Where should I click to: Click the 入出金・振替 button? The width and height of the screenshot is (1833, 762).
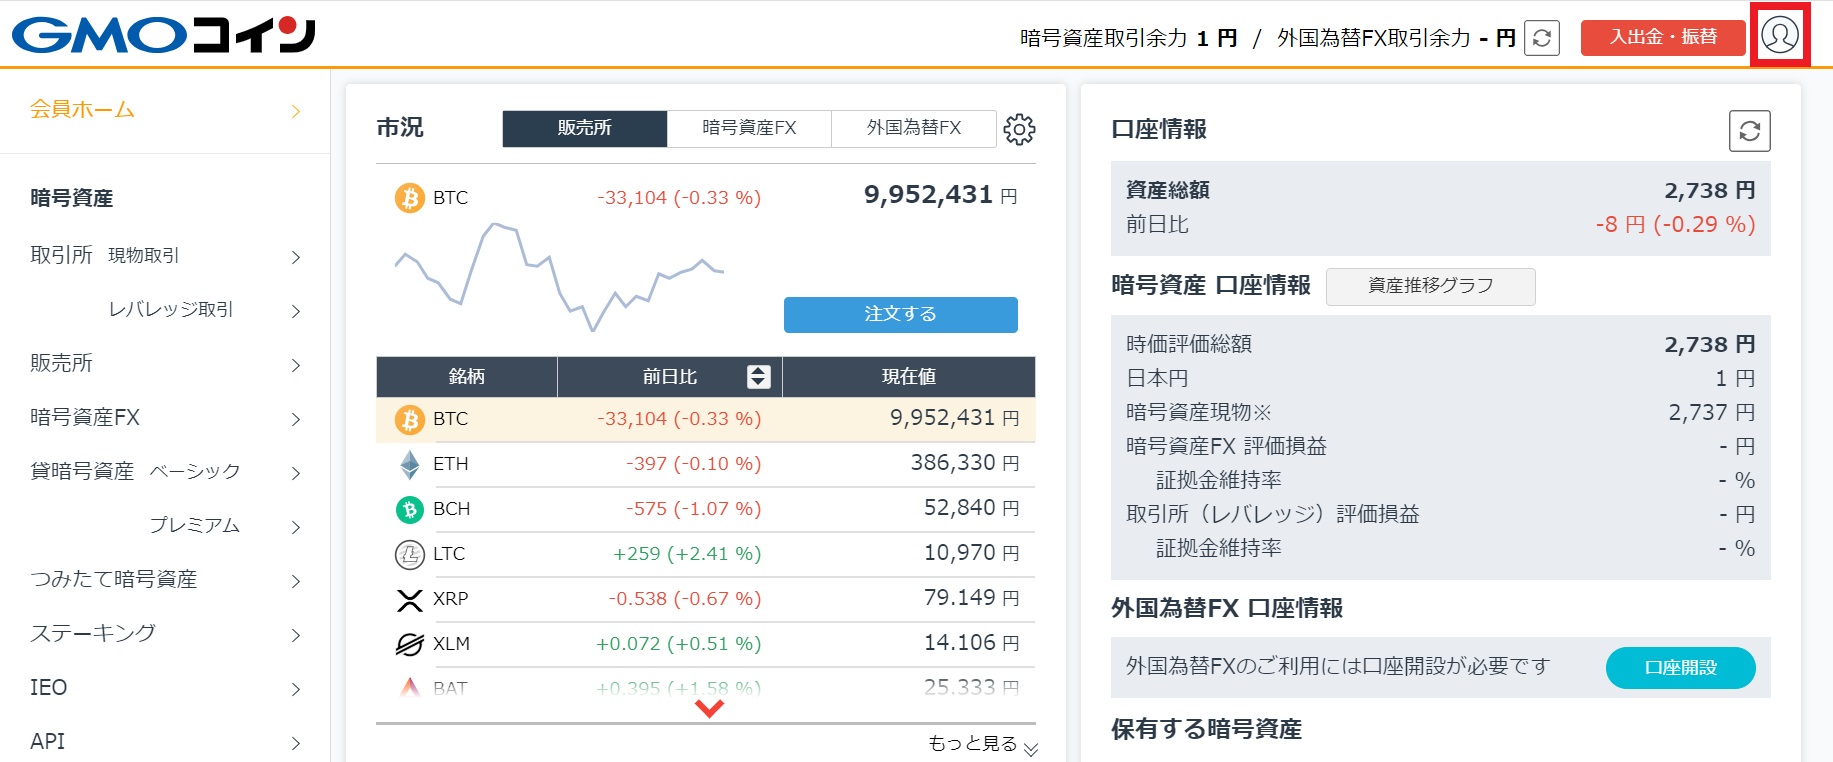click(1663, 37)
